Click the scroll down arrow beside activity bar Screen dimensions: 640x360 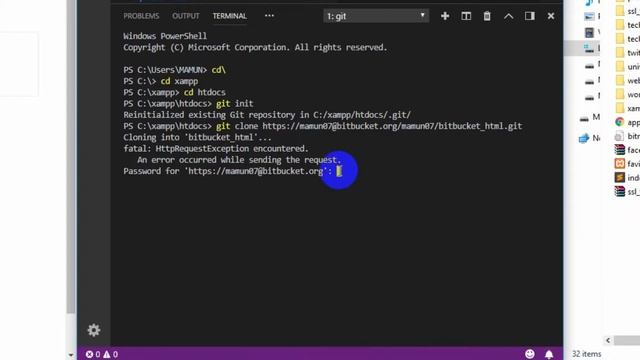tap(71, 355)
